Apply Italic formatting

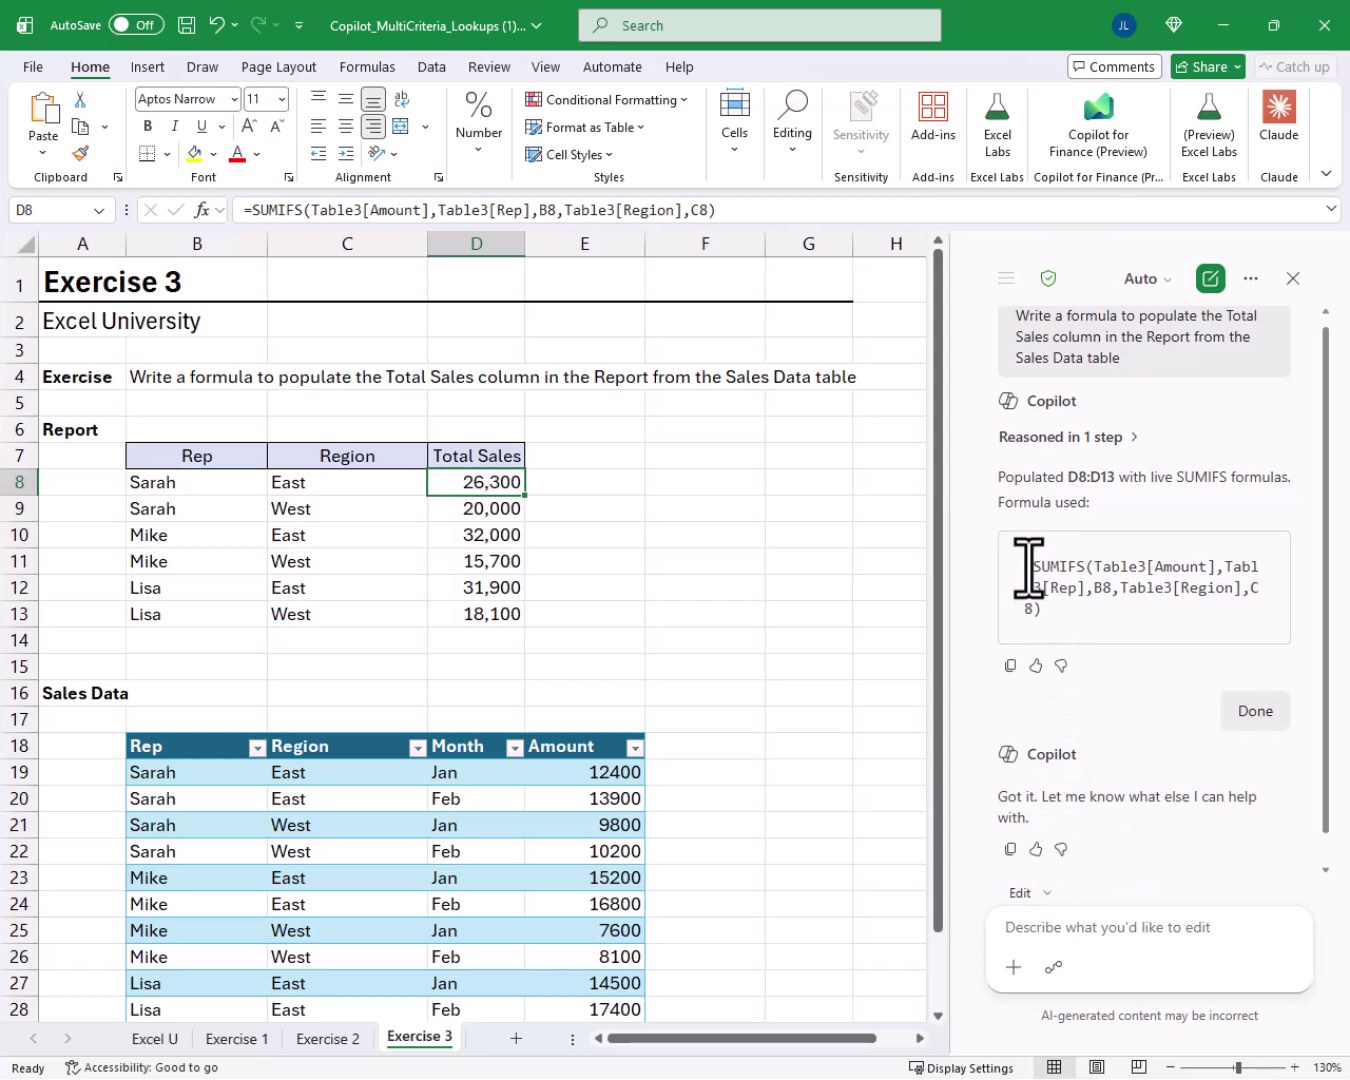pyautogui.click(x=174, y=126)
